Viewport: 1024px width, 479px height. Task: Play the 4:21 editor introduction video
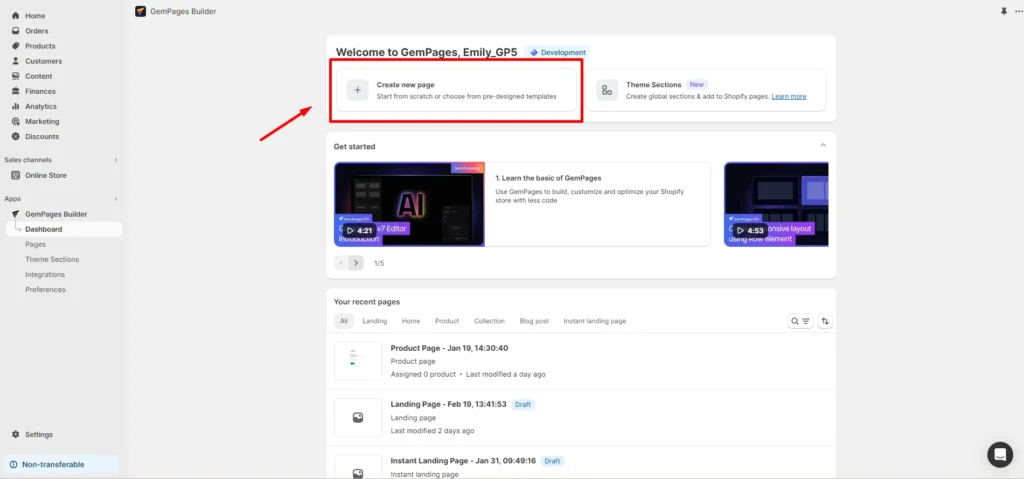tap(357, 230)
